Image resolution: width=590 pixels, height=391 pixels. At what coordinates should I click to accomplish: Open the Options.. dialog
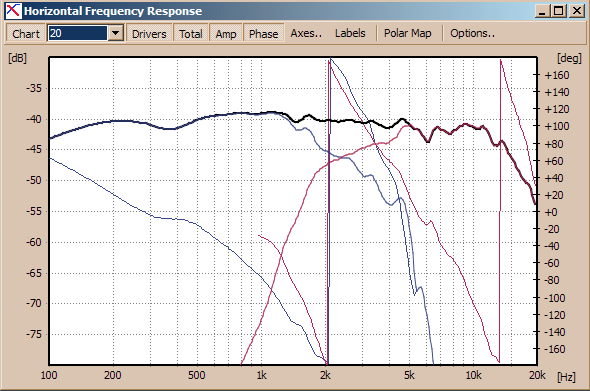472,33
